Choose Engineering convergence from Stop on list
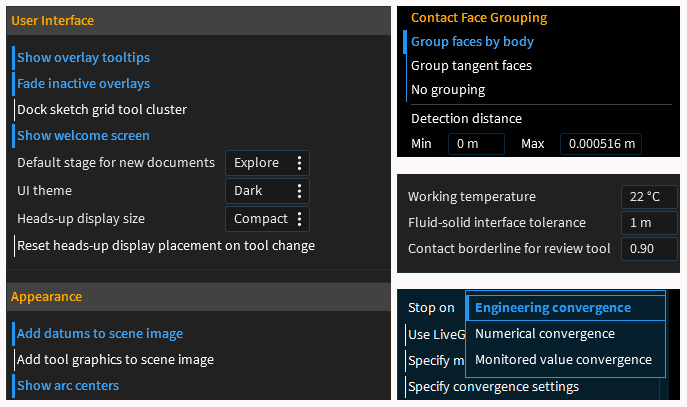The height and width of the screenshot is (407, 687). pos(565,308)
